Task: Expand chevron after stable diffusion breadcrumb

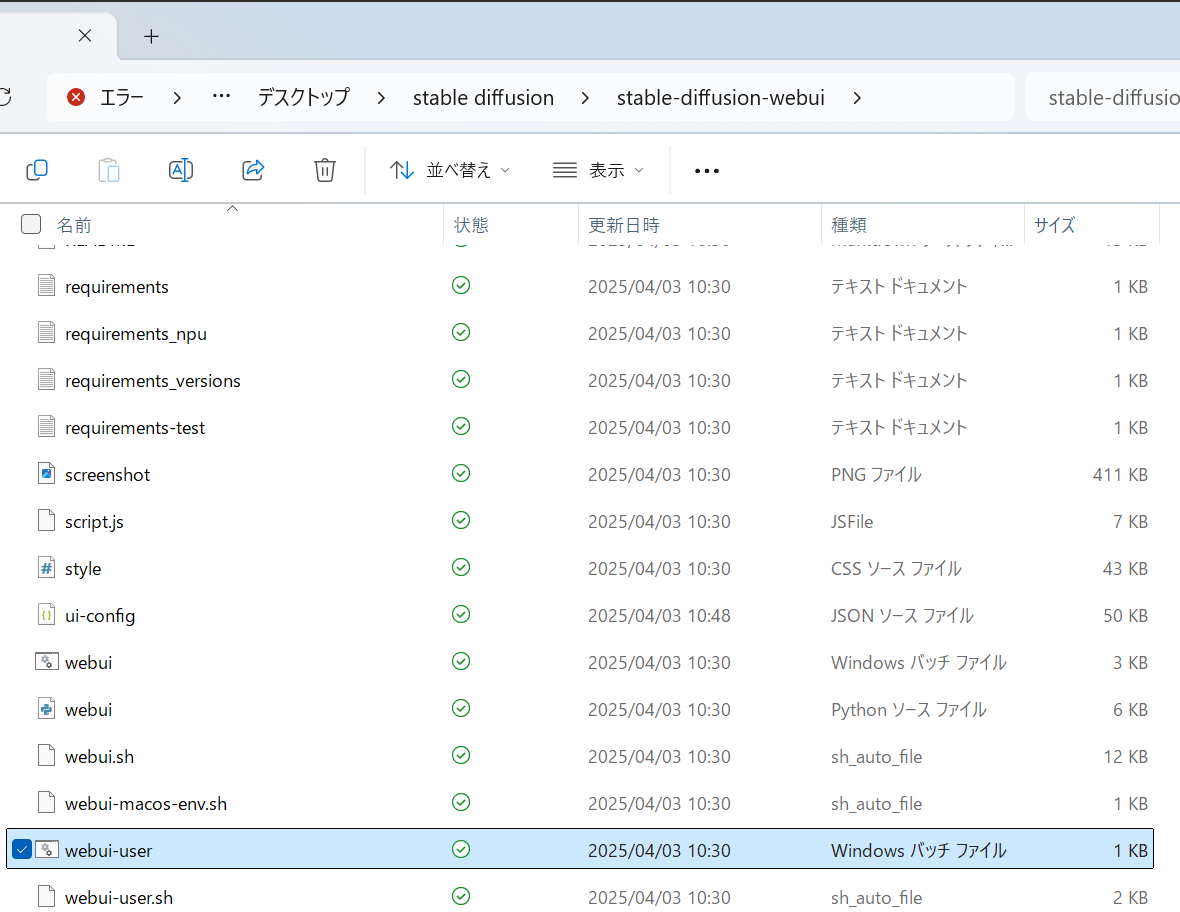Action: point(585,98)
